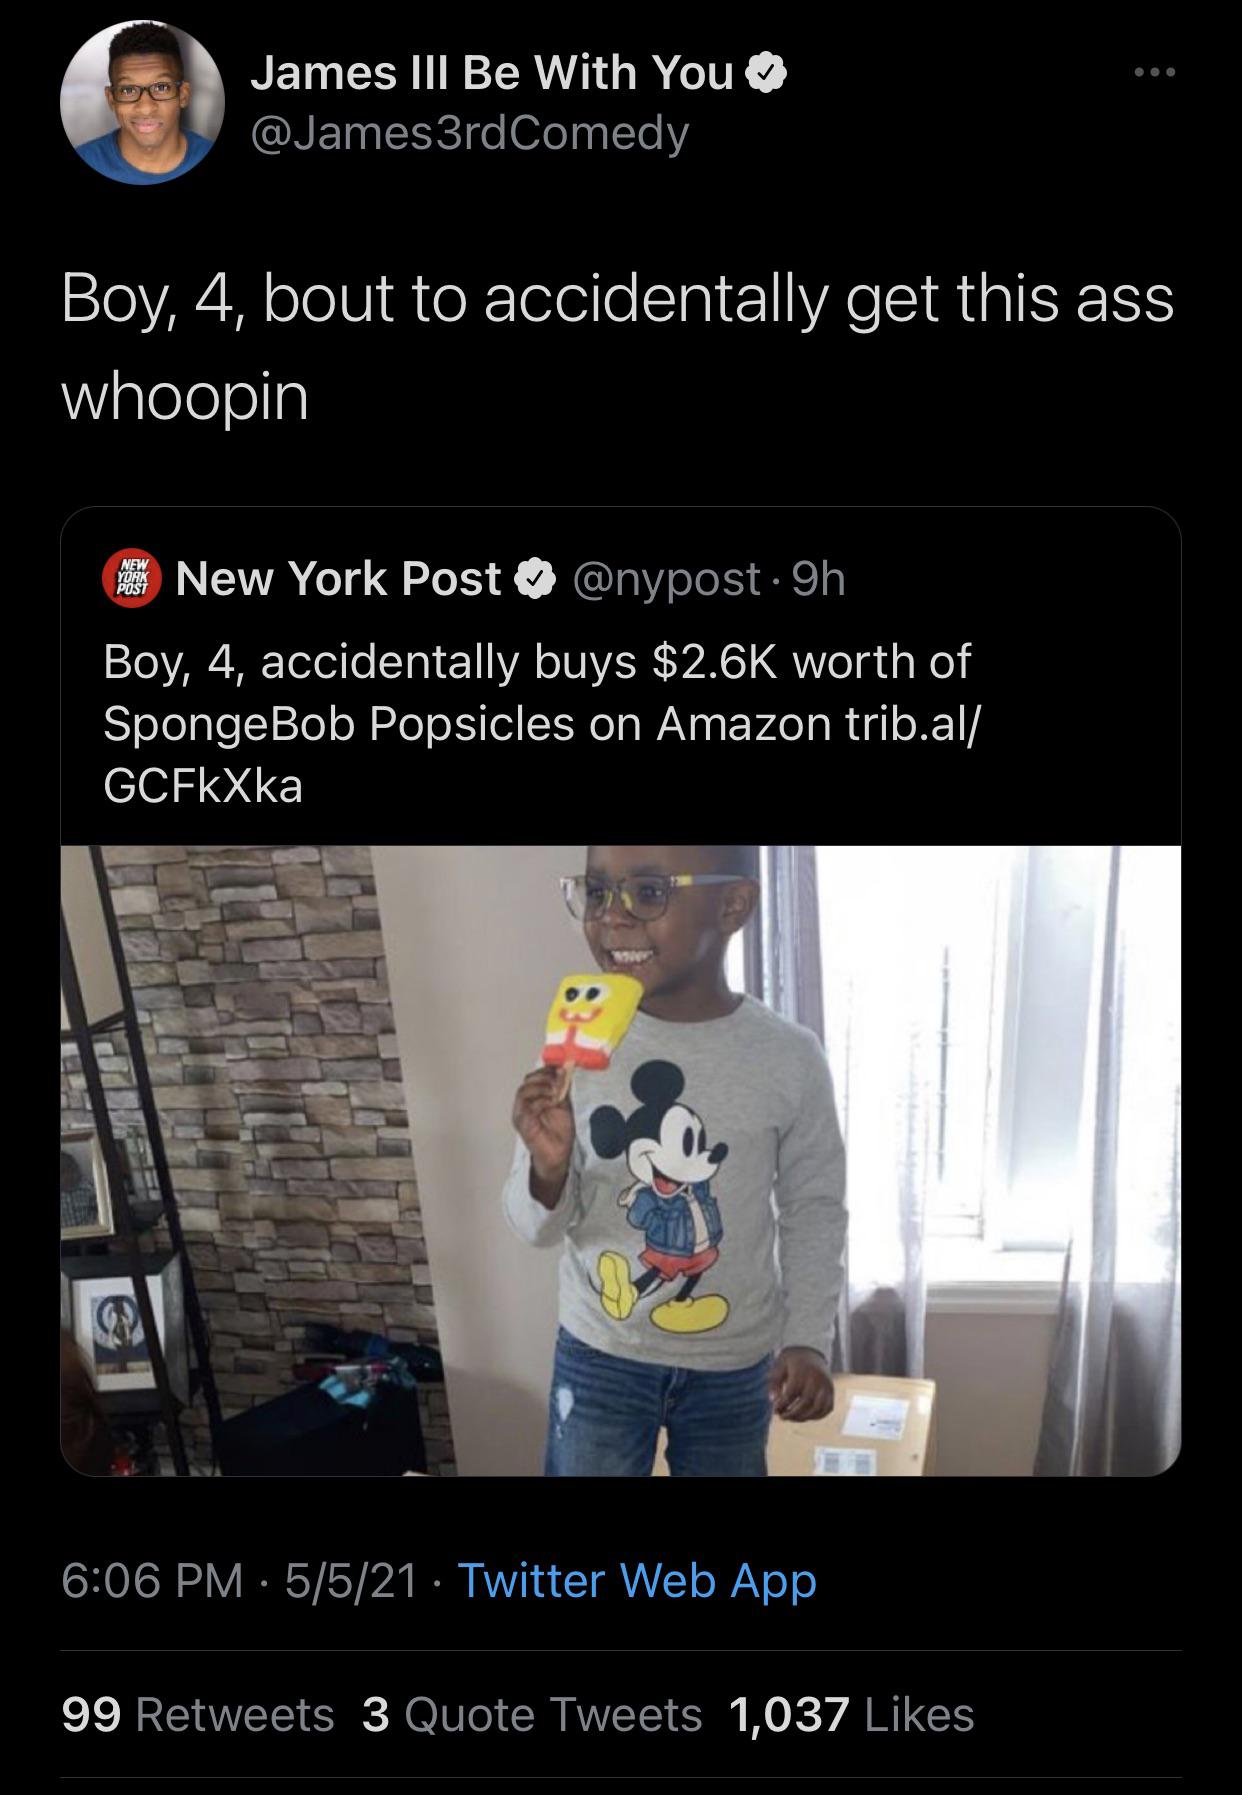Image resolution: width=1242 pixels, height=1795 pixels.
Task: Click the 6:06 PM tweet timestamp
Action: point(152,1580)
